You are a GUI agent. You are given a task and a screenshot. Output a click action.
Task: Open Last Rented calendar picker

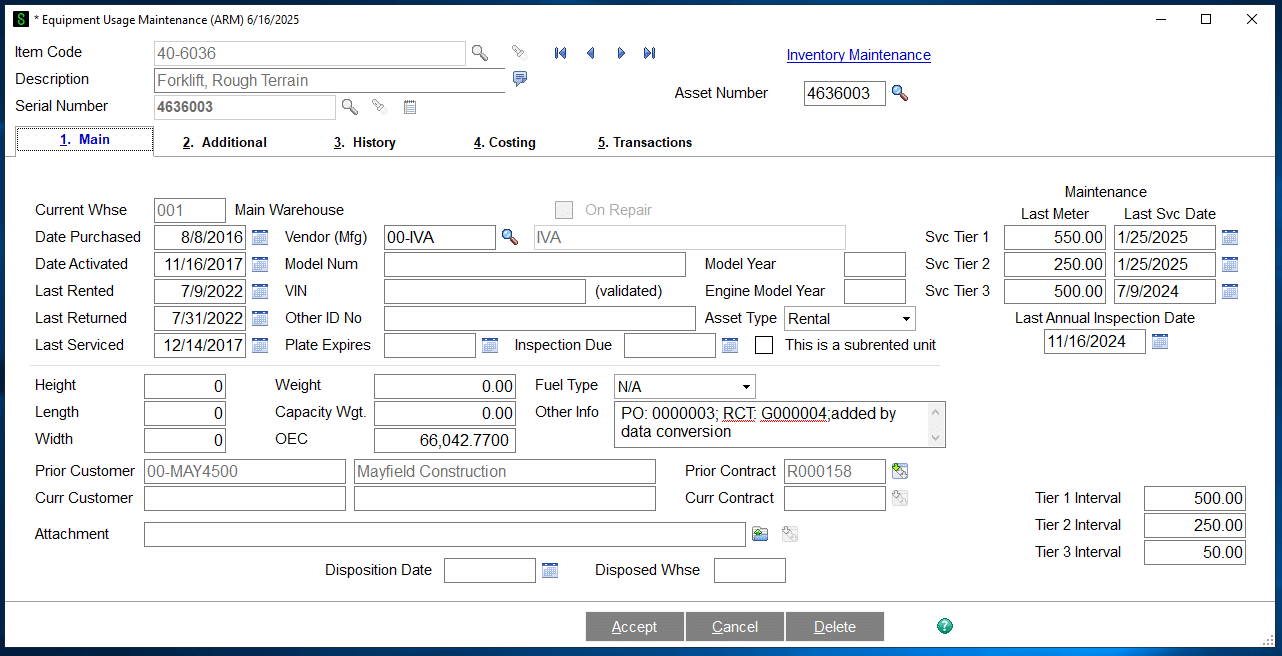pyautogui.click(x=260, y=291)
